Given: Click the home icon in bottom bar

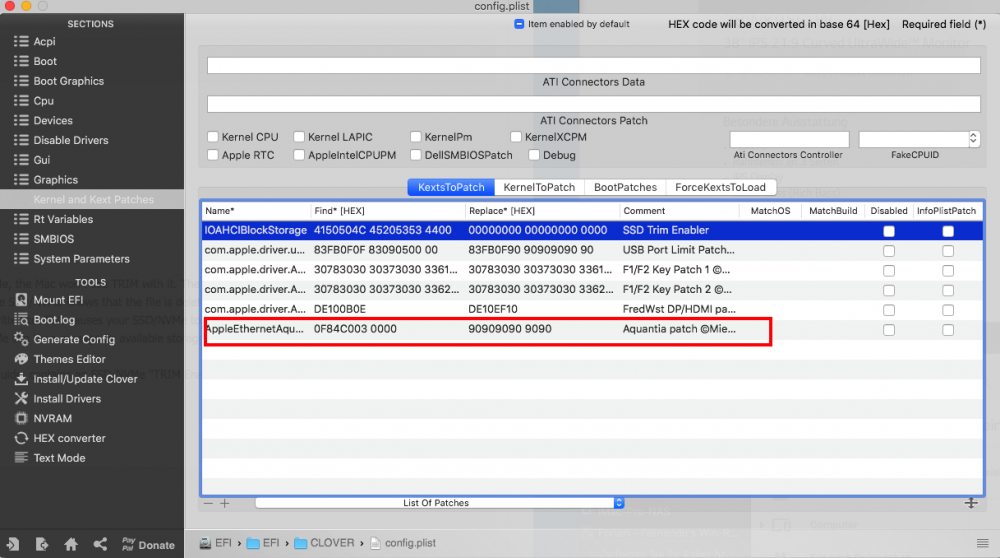Looking at the screenshot, I should [71, 544].
